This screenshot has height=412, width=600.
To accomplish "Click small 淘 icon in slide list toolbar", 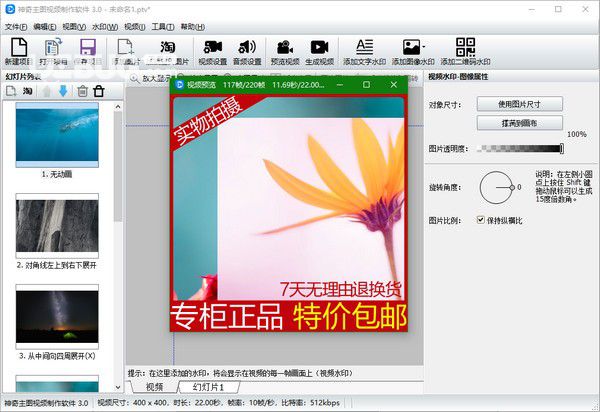I will (x=28, y=91).
